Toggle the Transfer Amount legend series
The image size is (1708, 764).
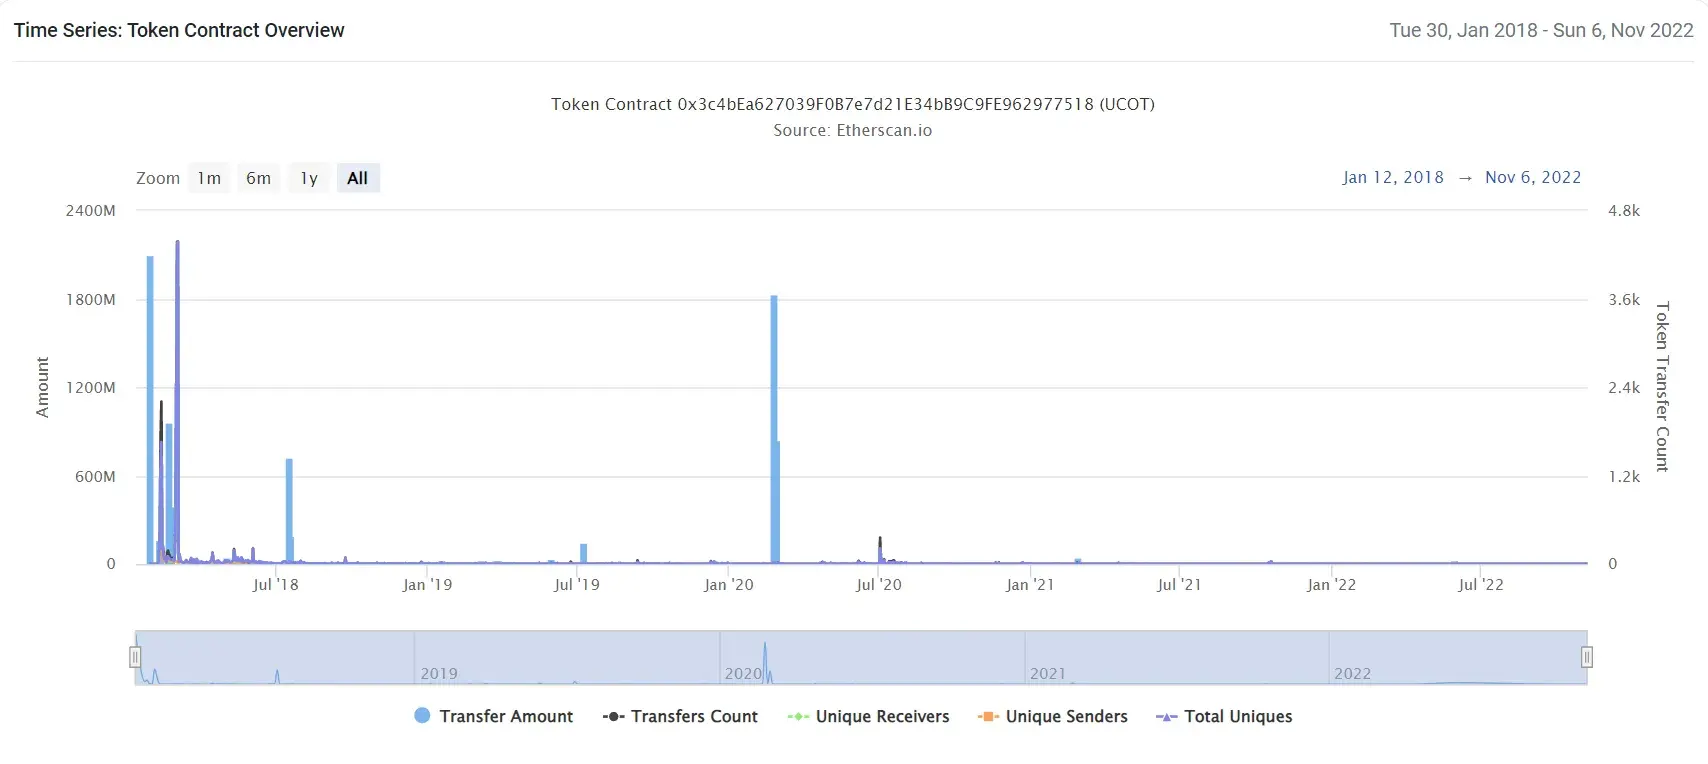(x=493, y=716)
